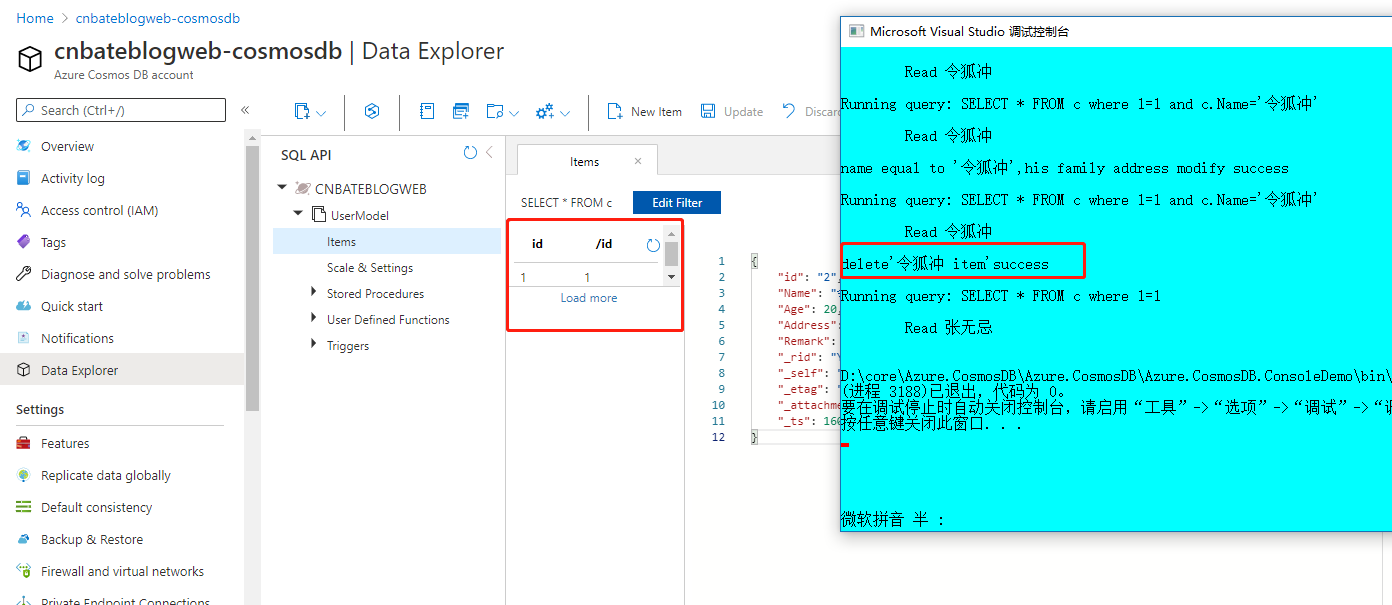Image resolution: width=1392 pixels, height=605 pixels.
Task: Click the SELECT * FROM c query text
Action: click(566, 203)
